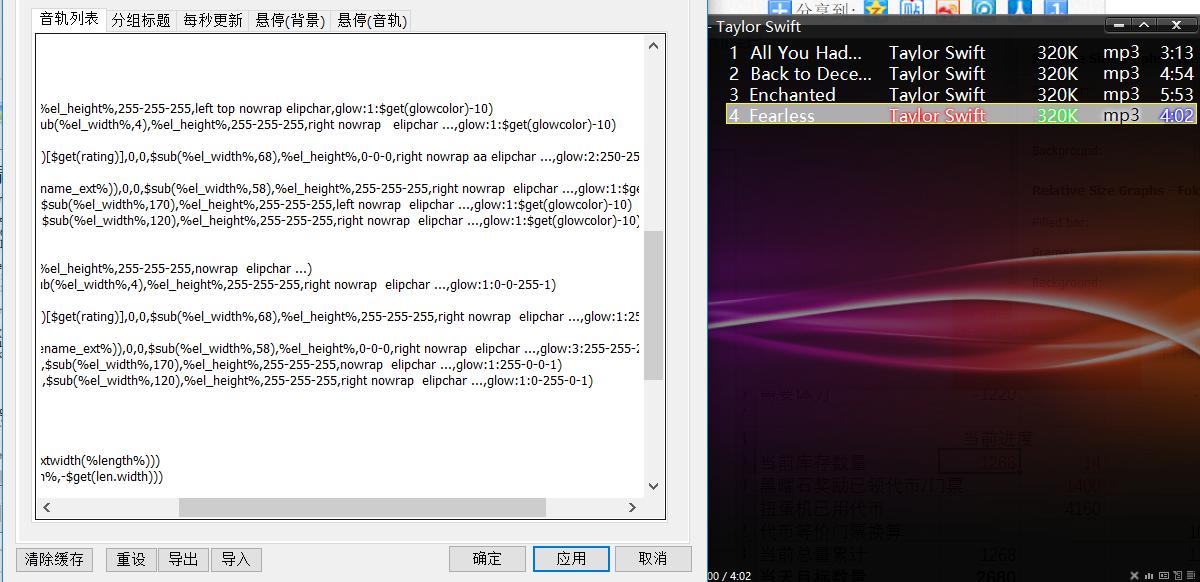Go to the 悬停(背景) tab

pos(290,20)
